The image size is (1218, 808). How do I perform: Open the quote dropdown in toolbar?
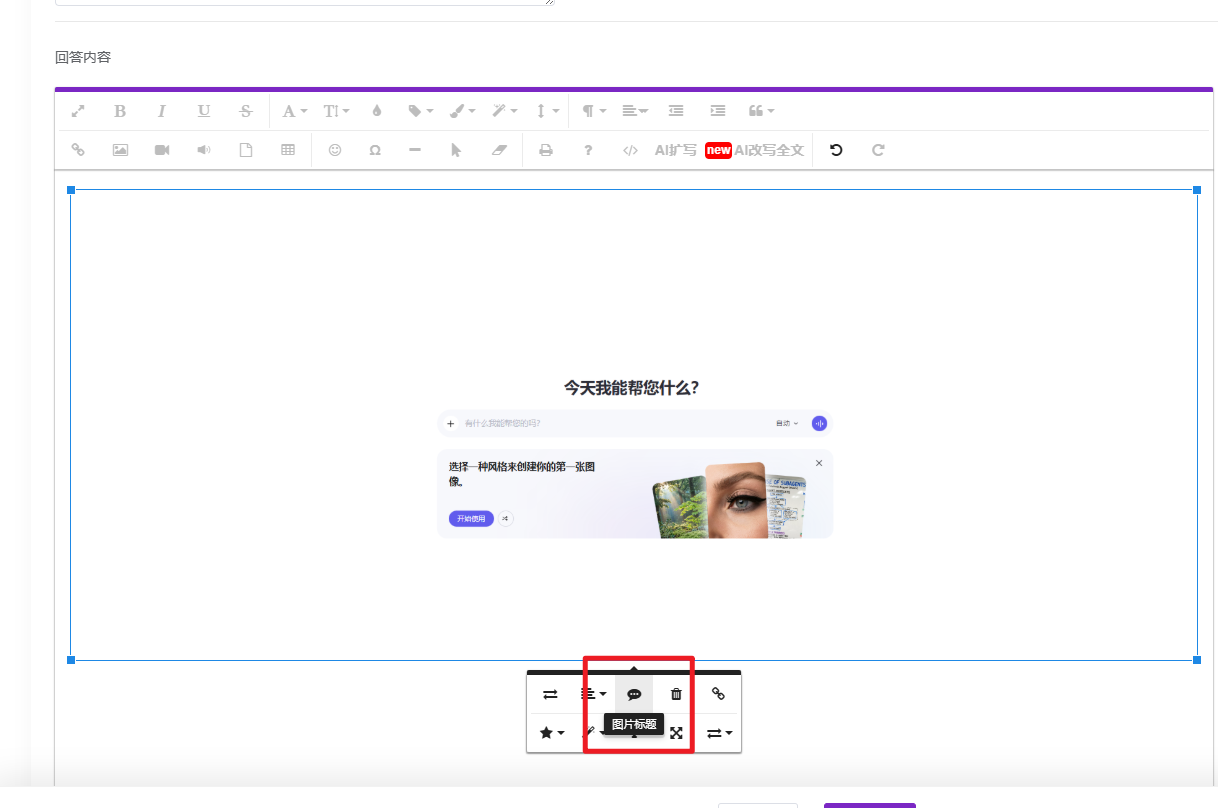[x=761, y=111]
